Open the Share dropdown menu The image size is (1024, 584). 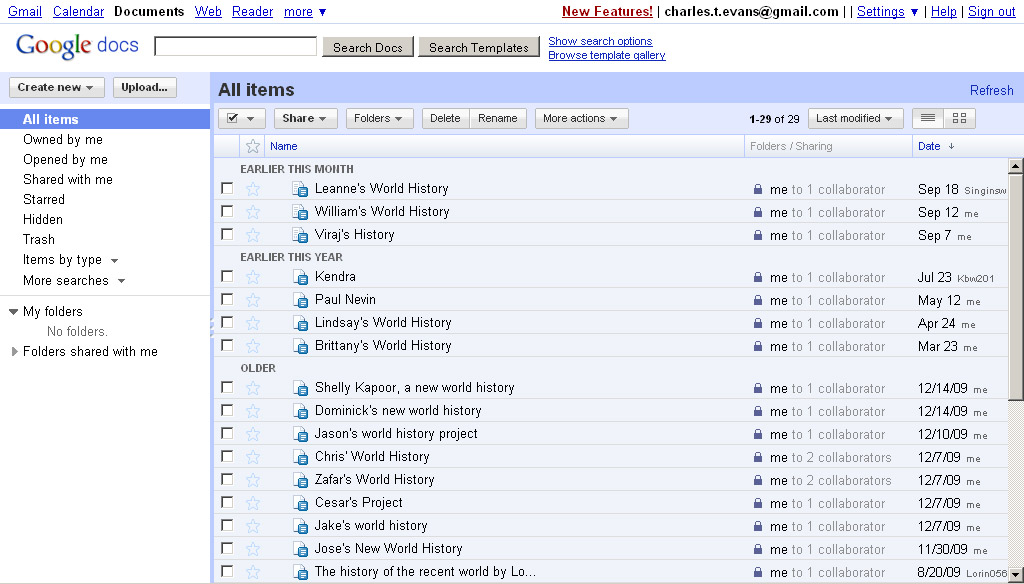[x=305, y=118]
